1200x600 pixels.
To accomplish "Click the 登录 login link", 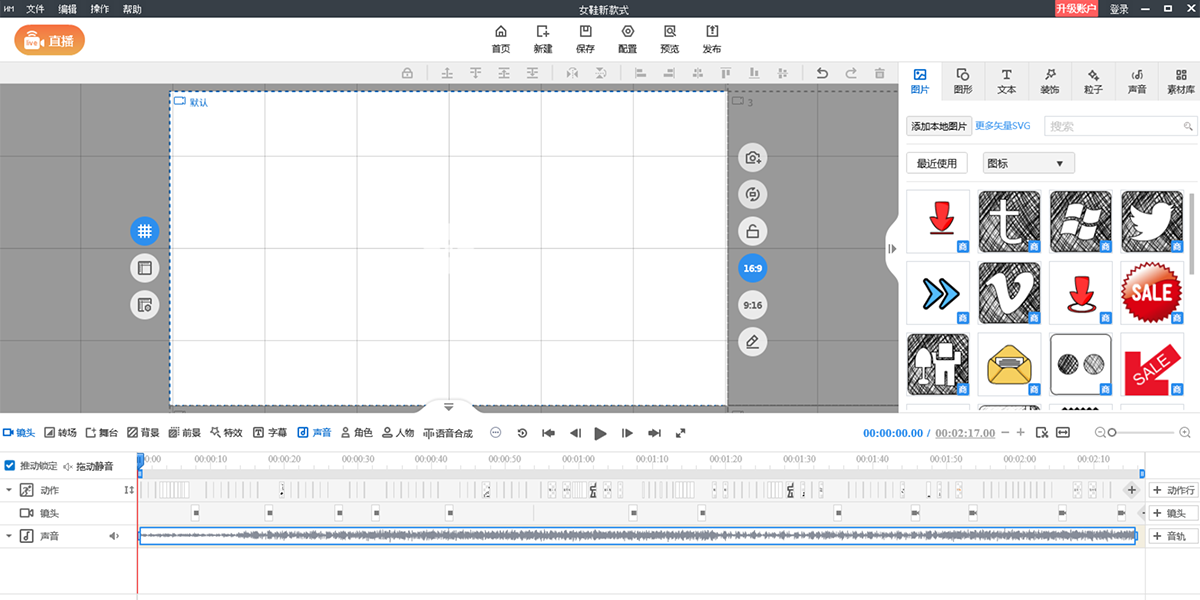I will point(1119,9).
